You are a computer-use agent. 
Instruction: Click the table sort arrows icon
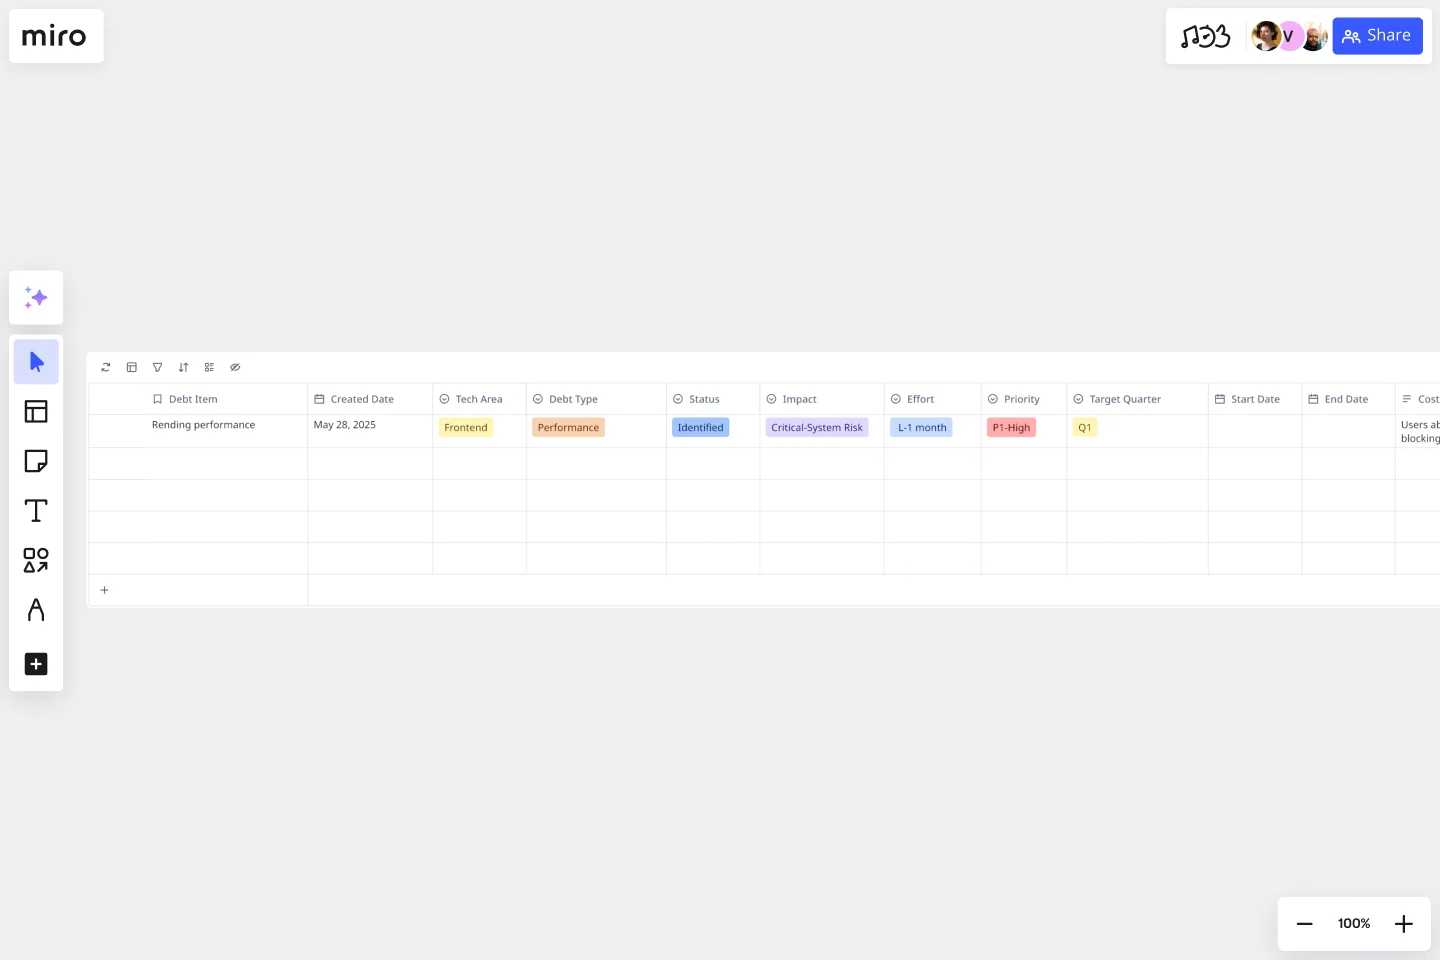(183, 367)
